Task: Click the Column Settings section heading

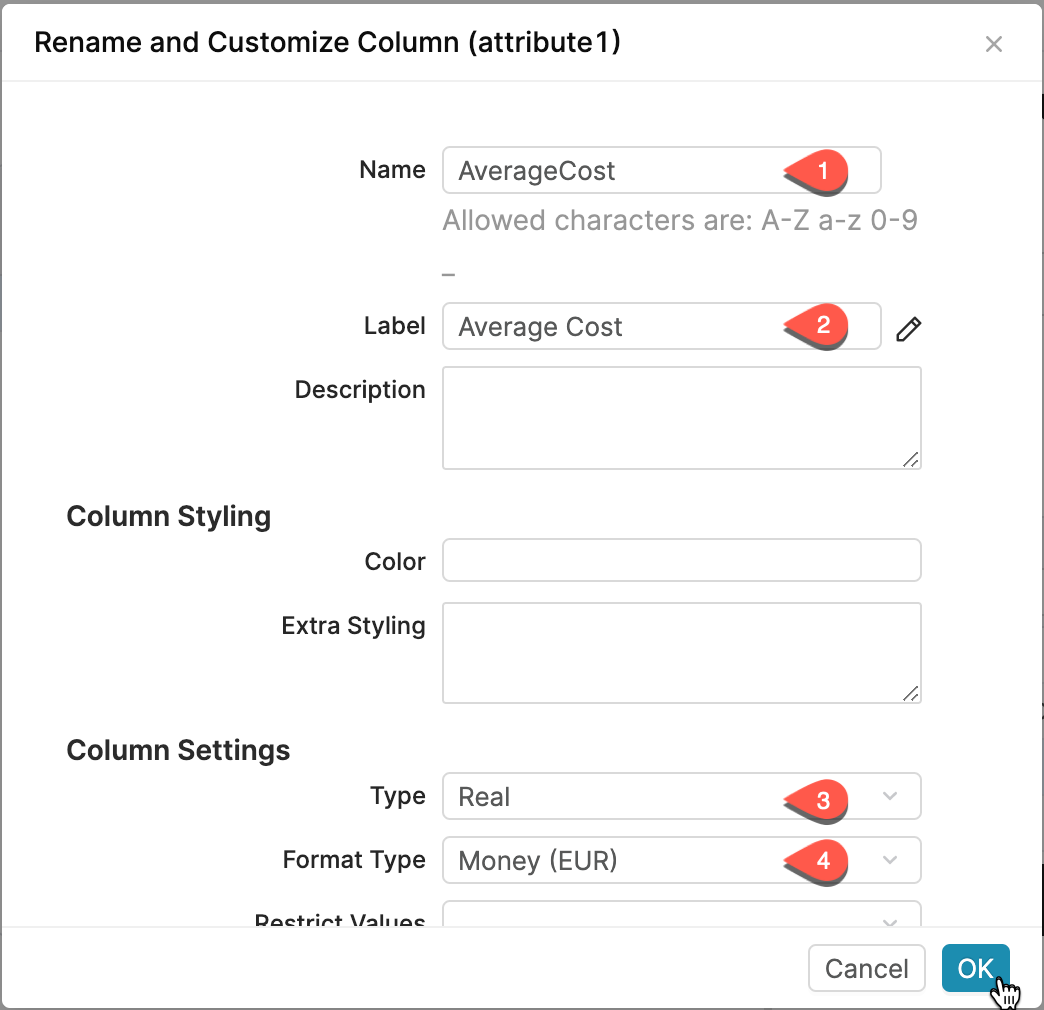Action: pos(178,750)
